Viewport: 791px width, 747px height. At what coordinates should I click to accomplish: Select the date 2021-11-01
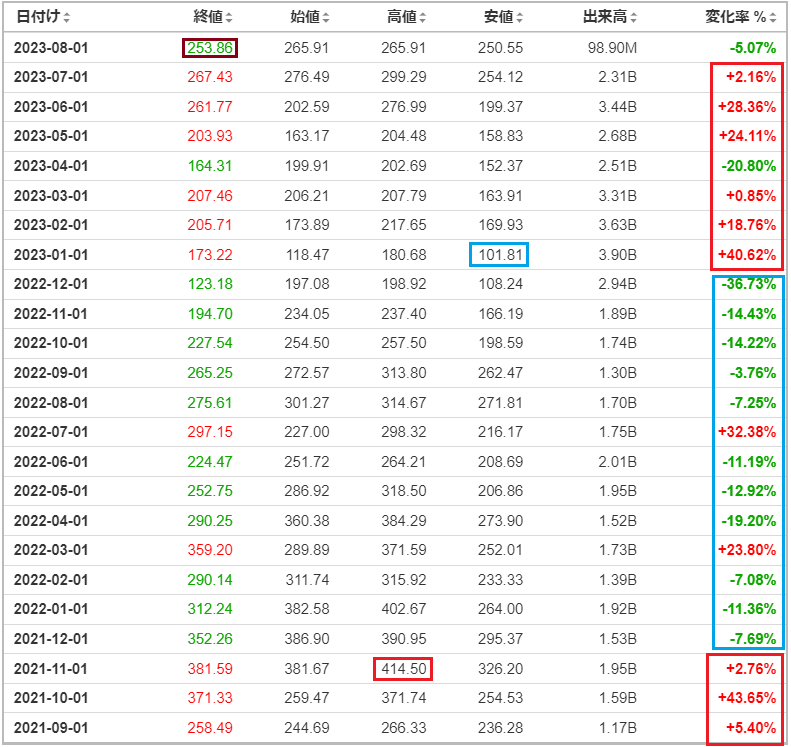(51, 669)
